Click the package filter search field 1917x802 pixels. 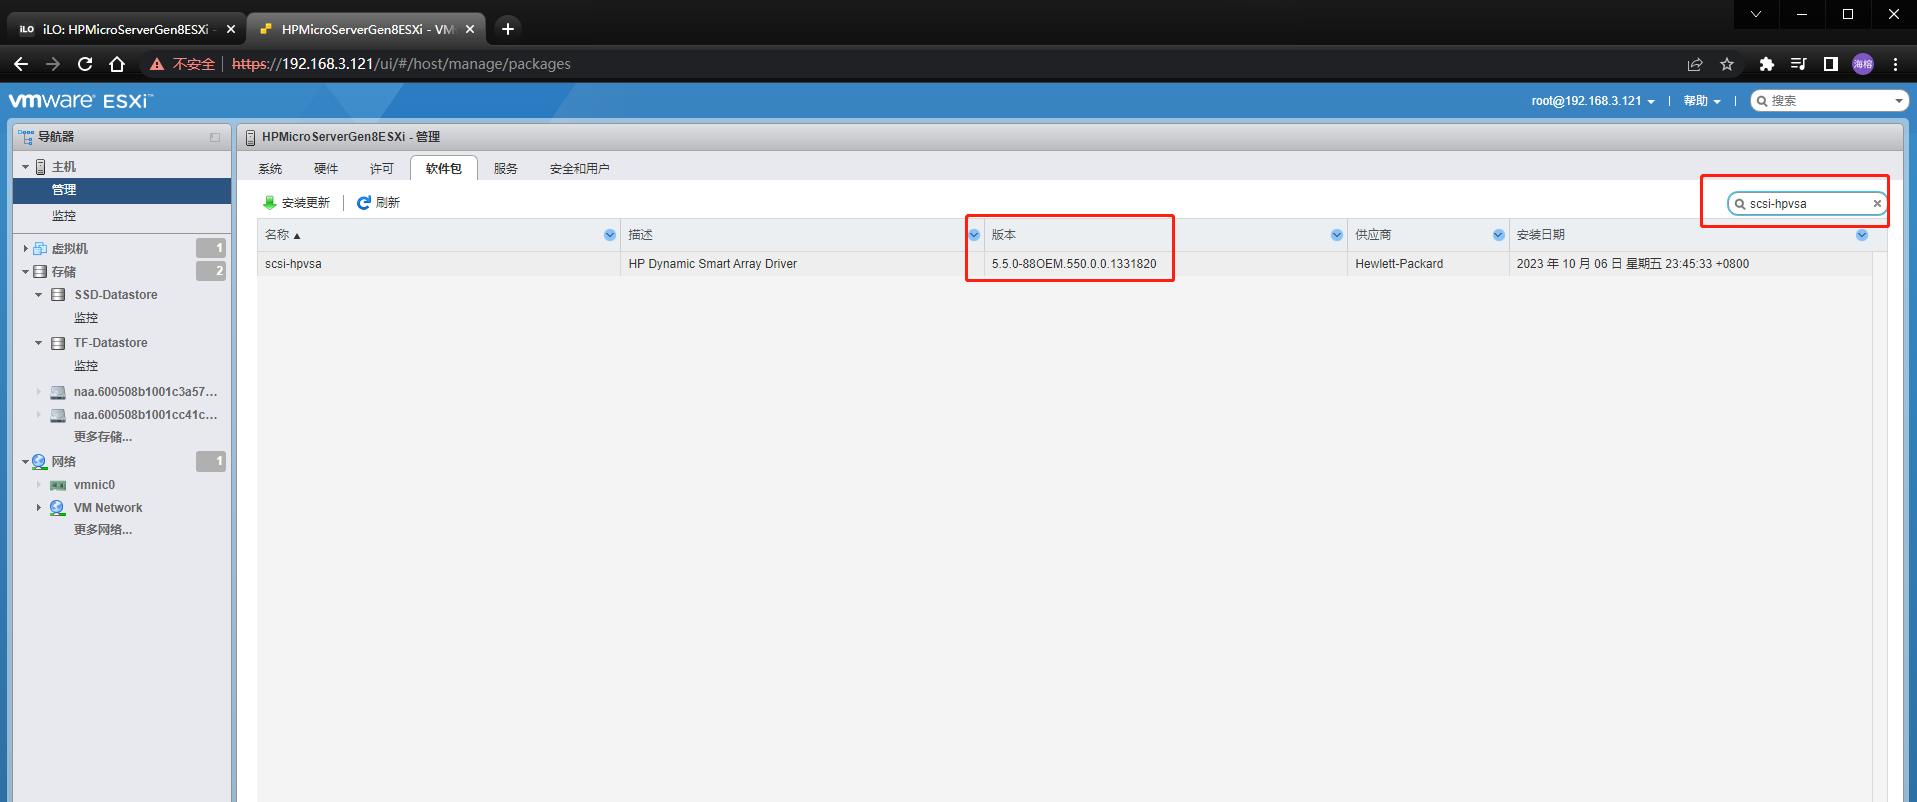1806,204
